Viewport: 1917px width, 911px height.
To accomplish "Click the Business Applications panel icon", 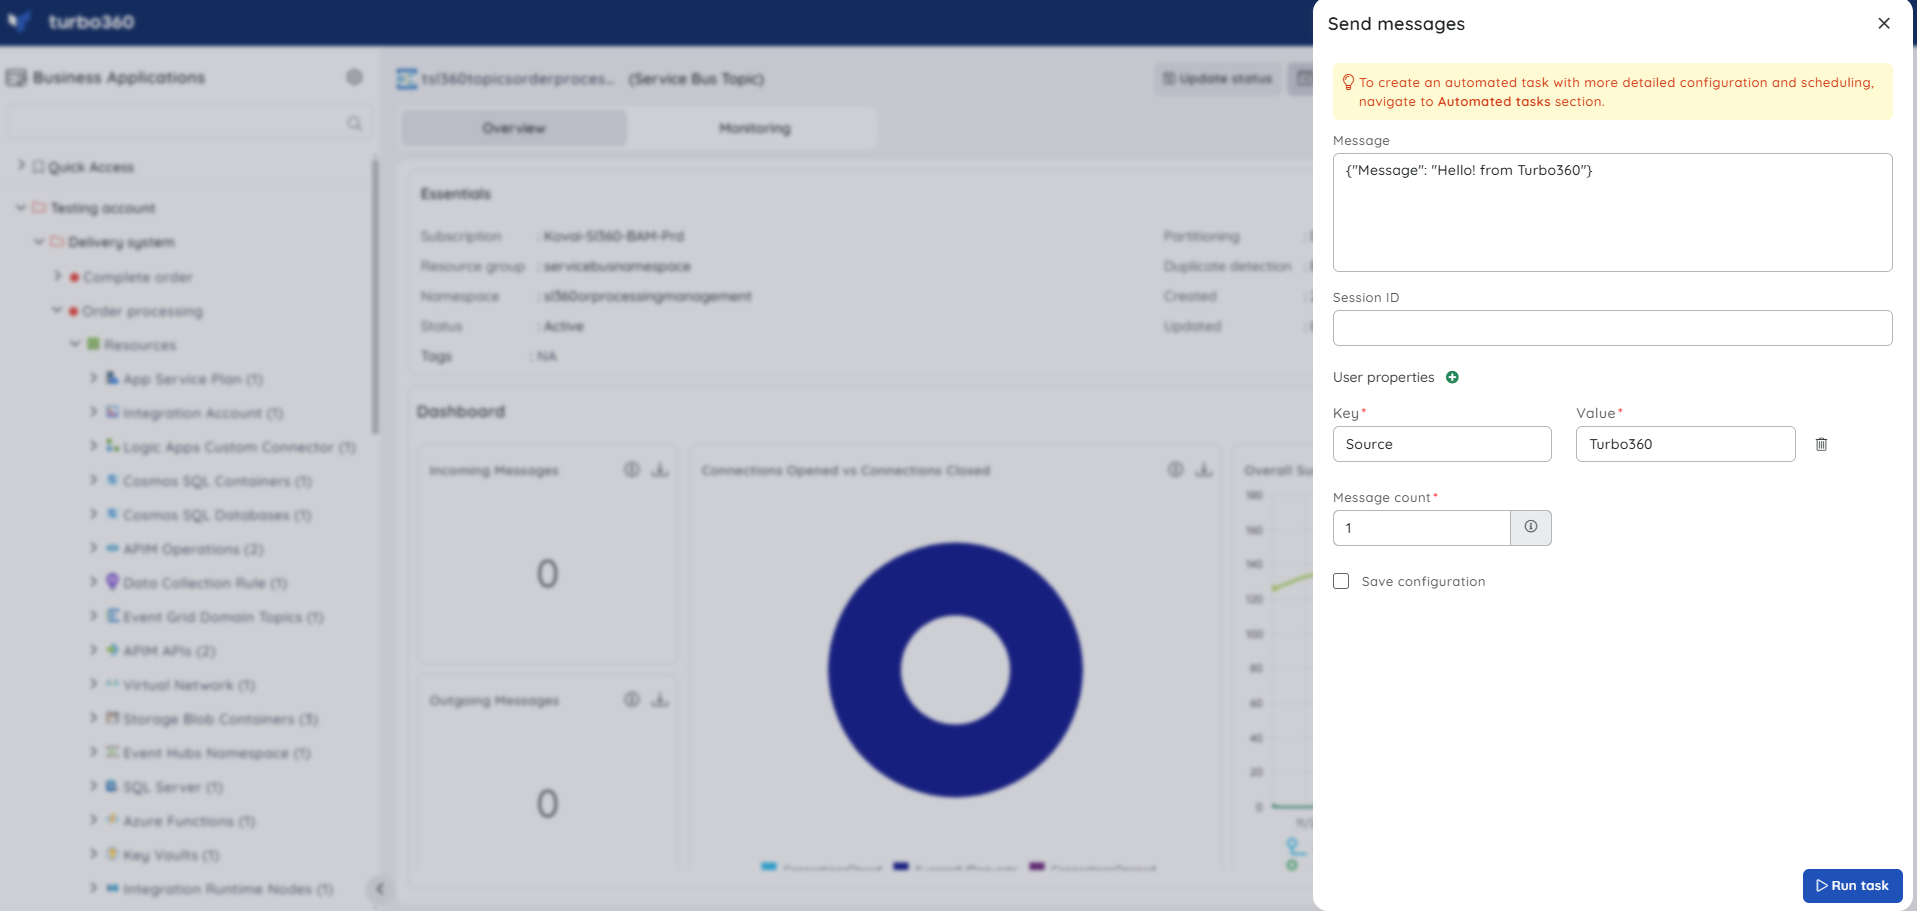I will coord(16,77).
